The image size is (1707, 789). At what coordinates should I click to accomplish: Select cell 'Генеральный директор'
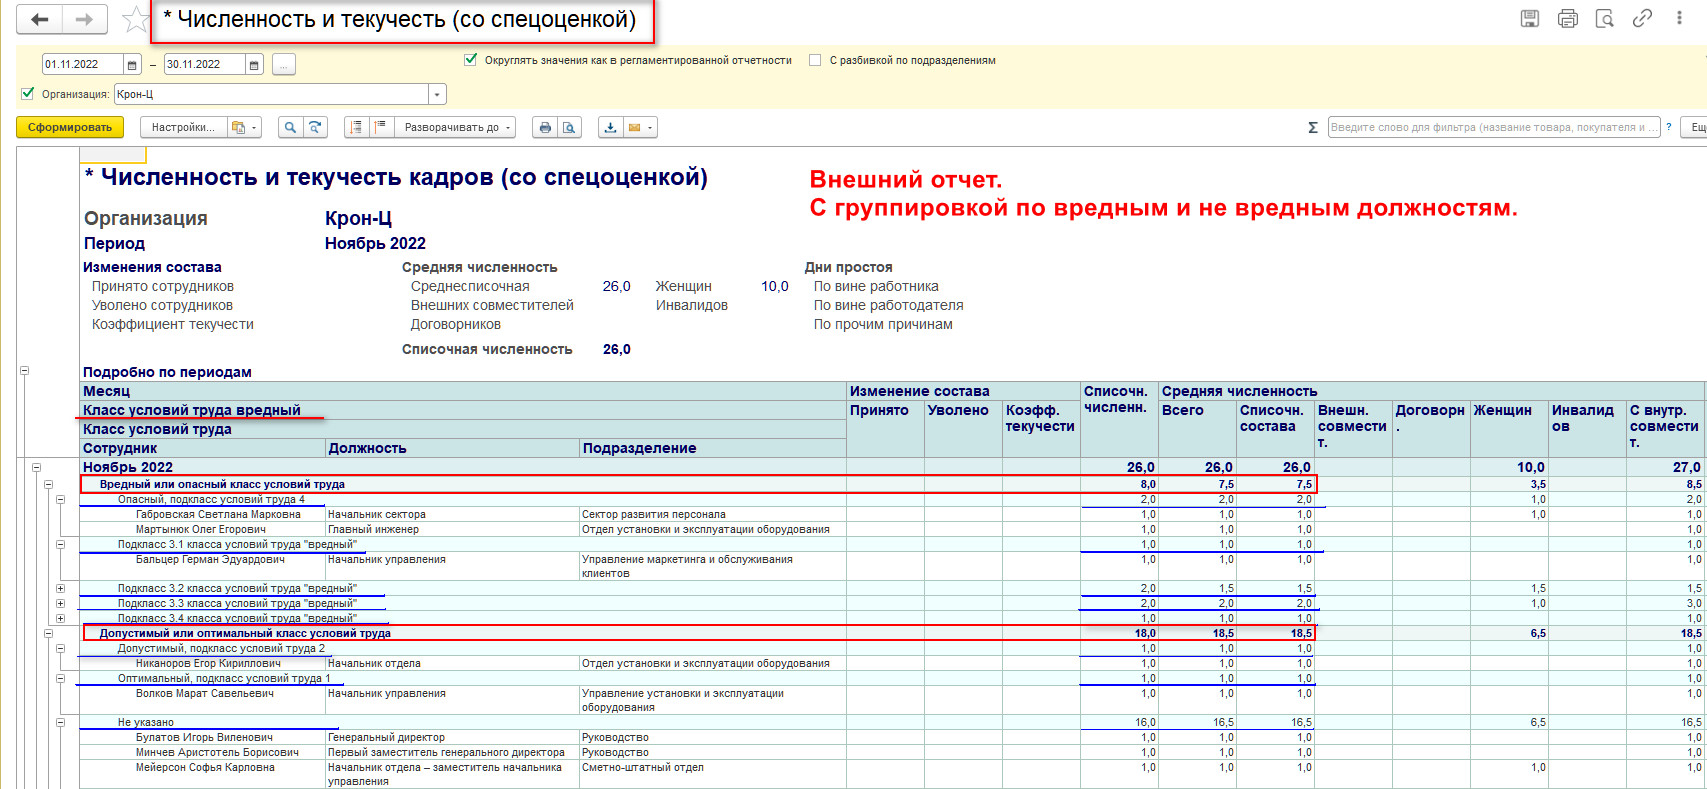pos(452,737)
